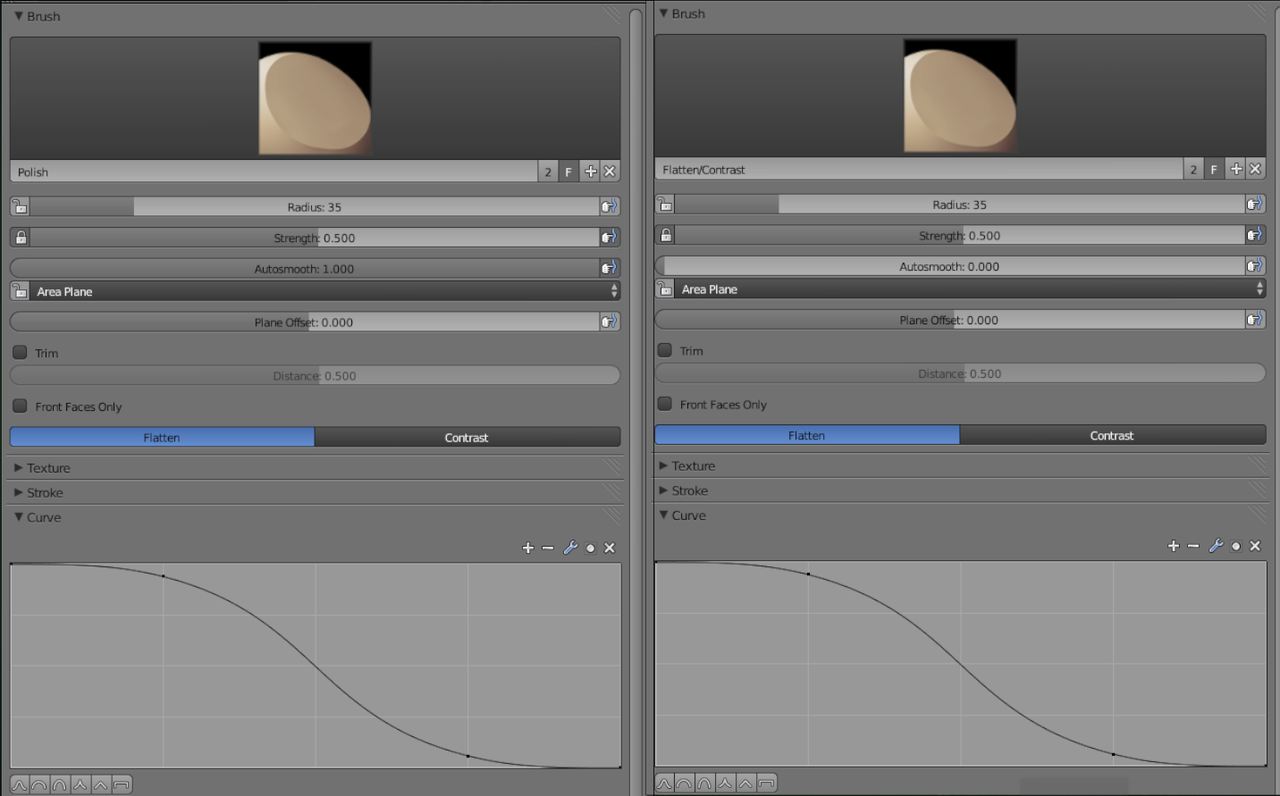Screen dimensions: 1280x796
Task: Click wrench tools icon in Polish curve panel
Action: (570, 548)
